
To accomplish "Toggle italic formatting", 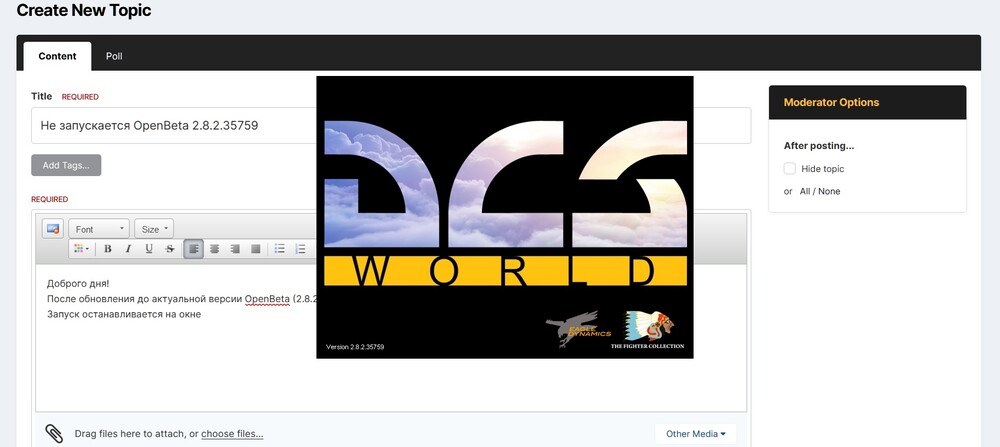I will (x=128, y=249).
